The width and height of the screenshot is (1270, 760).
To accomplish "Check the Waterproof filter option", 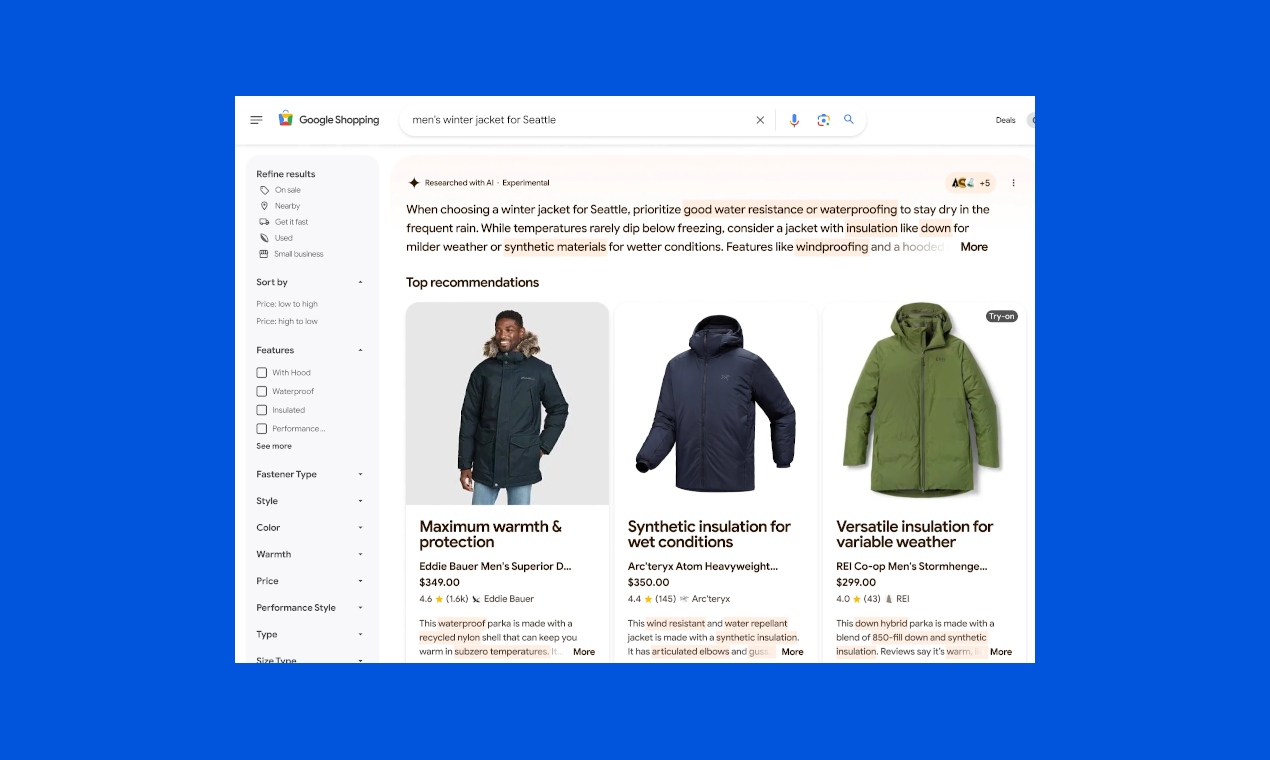I will (x=260, y=391).
